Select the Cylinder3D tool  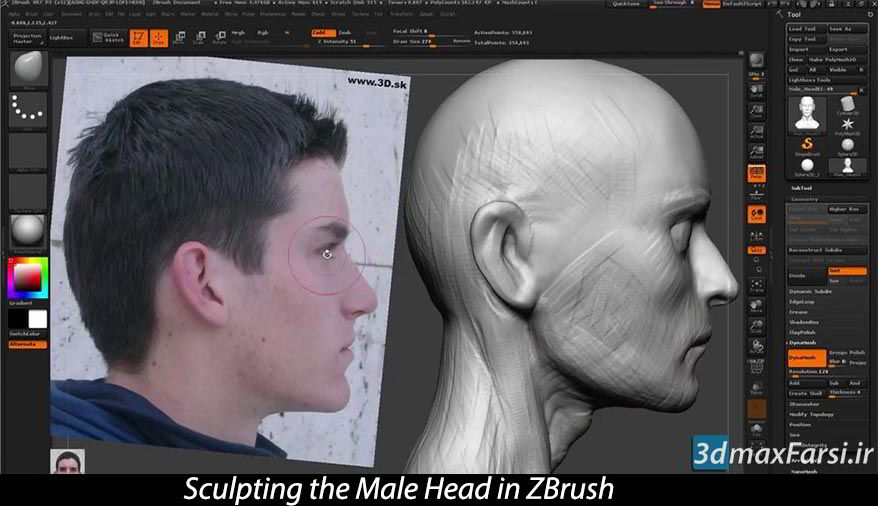point(848,105)
